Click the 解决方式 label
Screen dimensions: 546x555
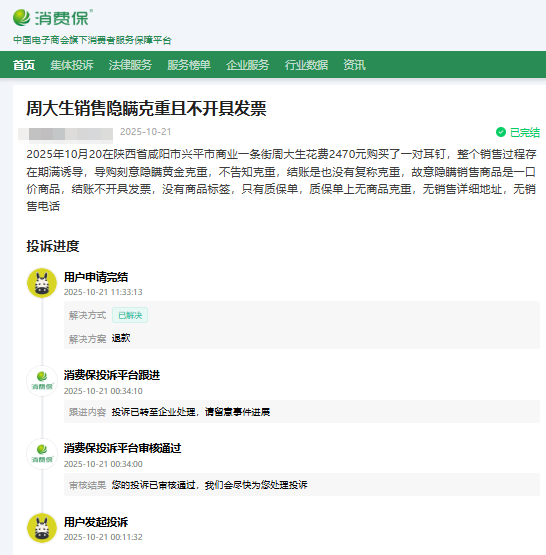pyautogui.click(x=87, y=315)
